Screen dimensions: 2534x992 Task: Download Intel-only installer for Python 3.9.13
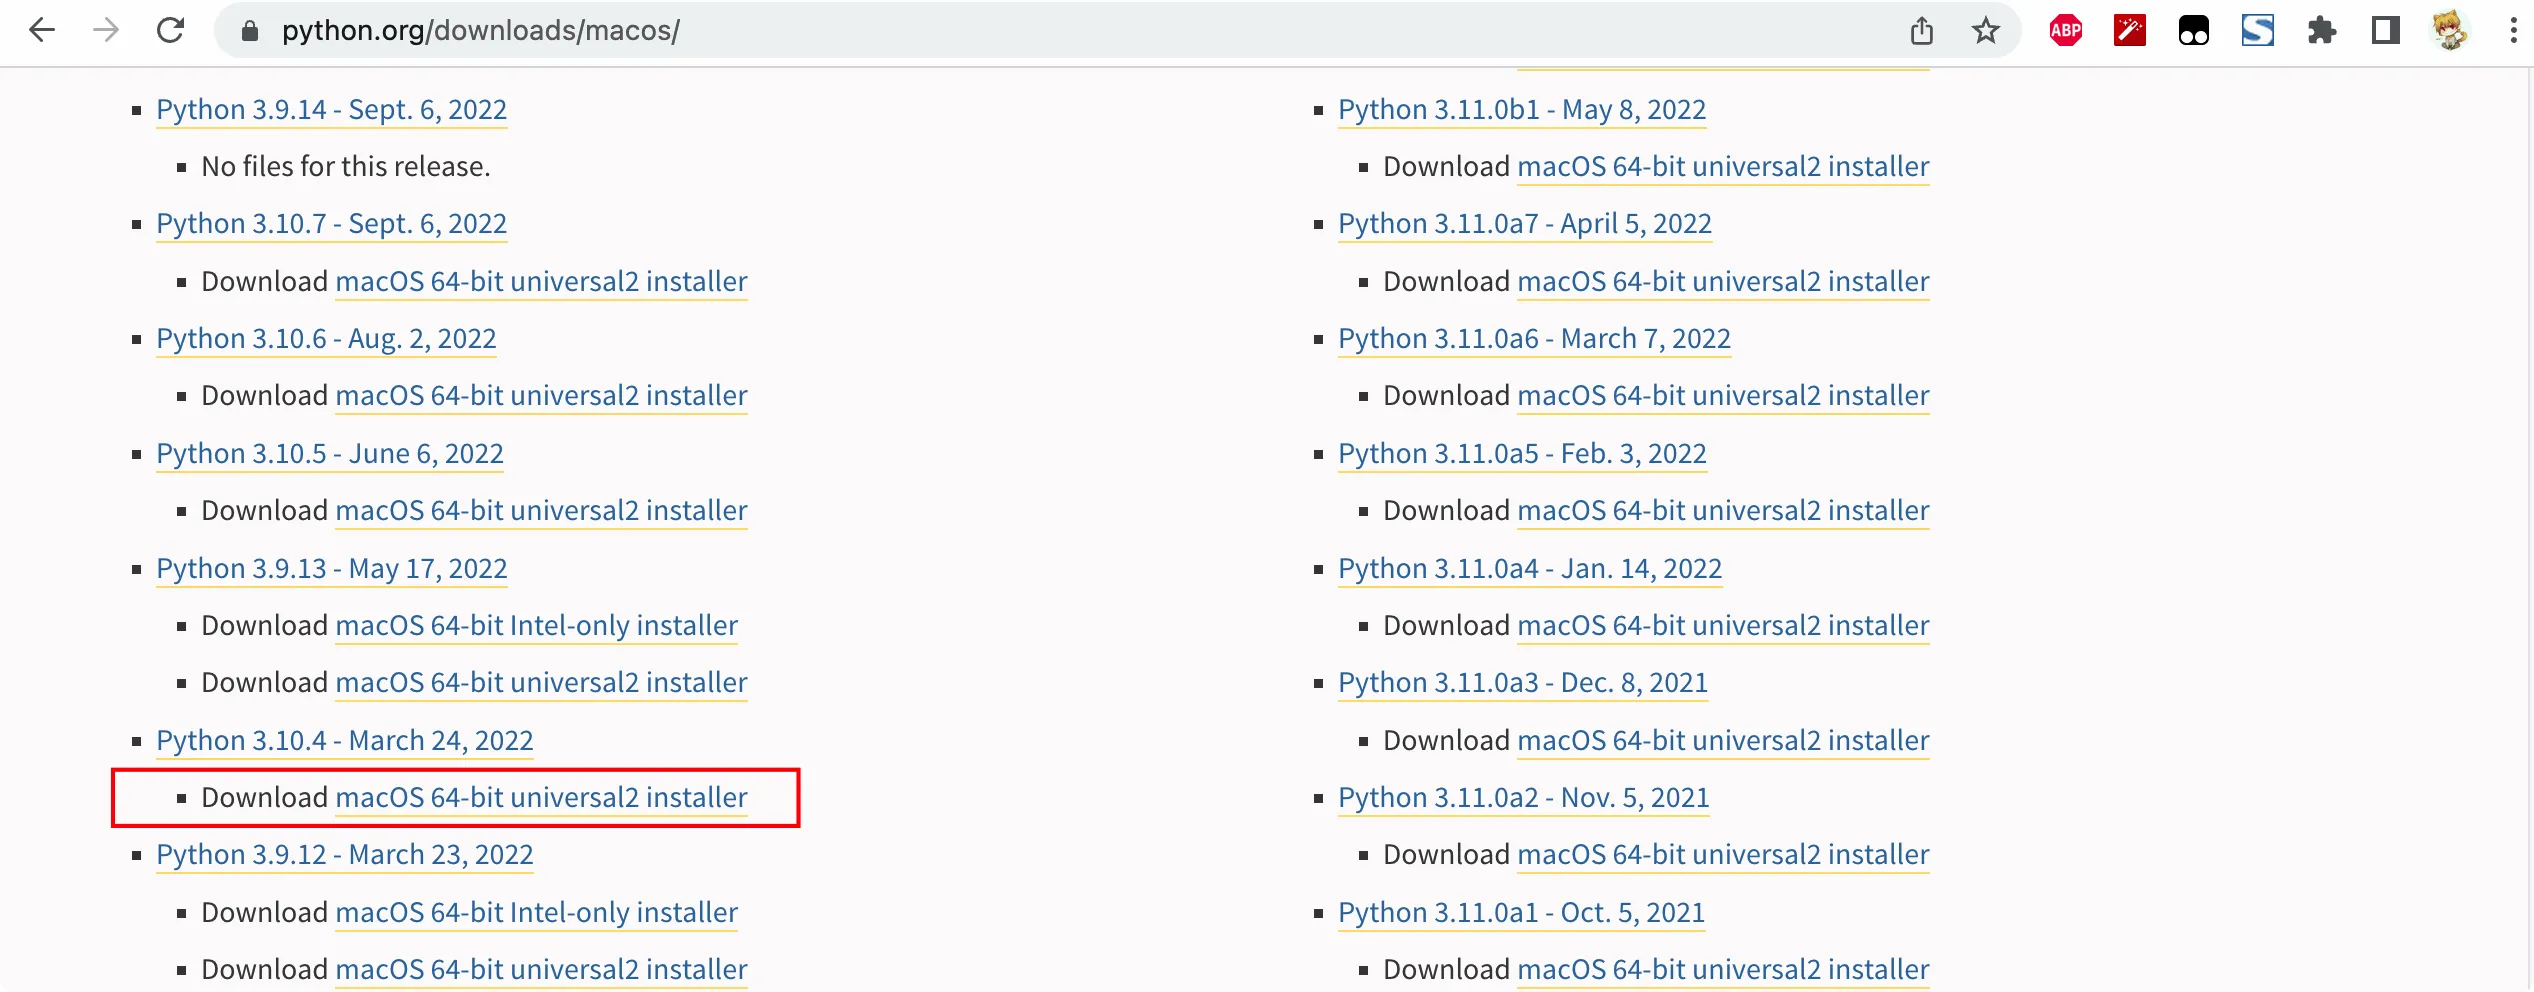(x=536, y=626)
